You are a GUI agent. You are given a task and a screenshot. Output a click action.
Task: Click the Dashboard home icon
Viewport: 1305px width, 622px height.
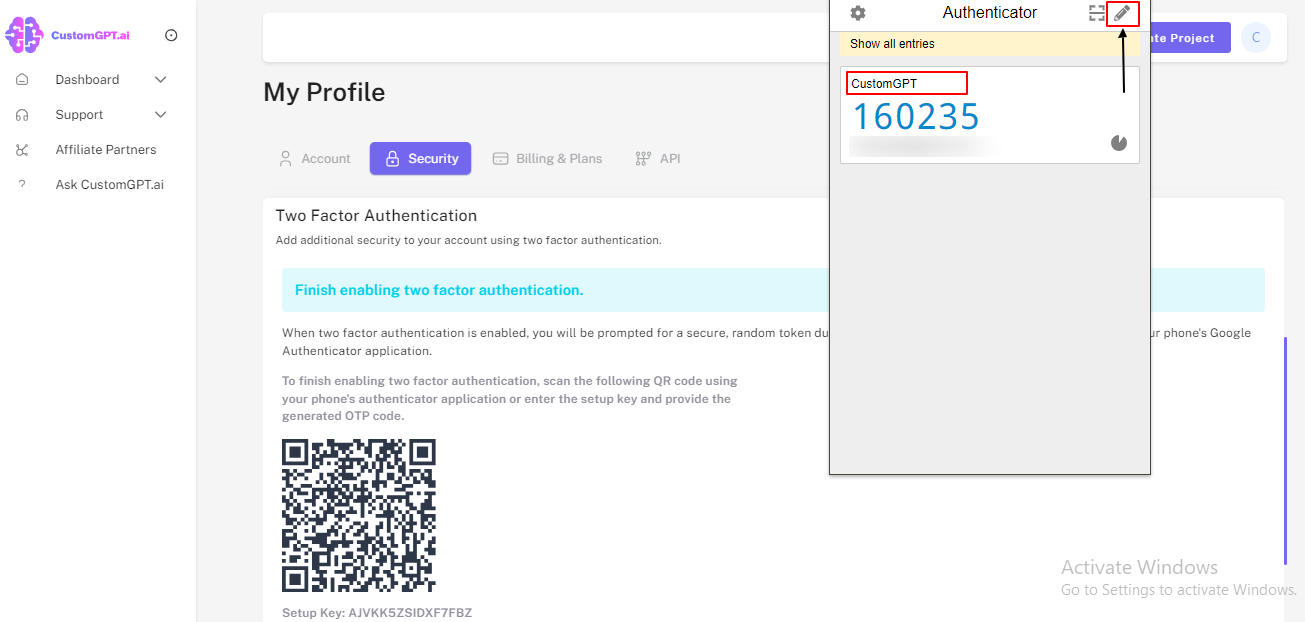[22, 79]
